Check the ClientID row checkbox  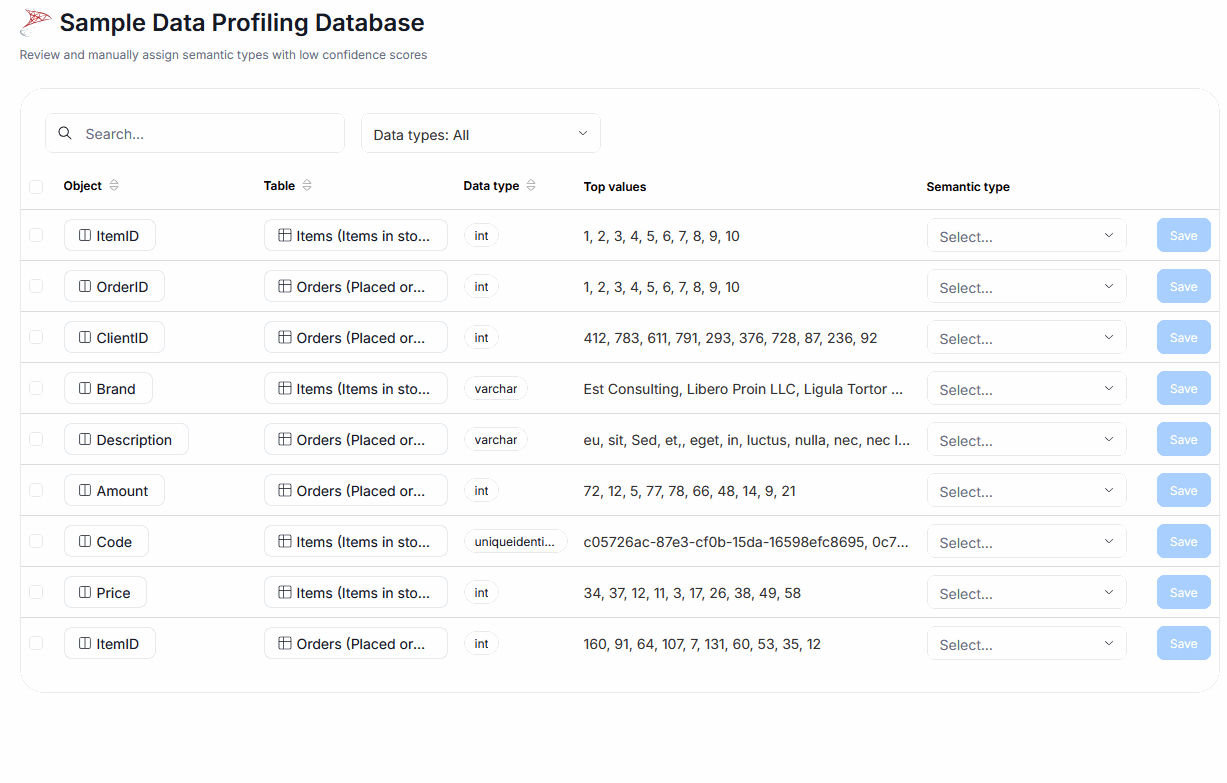36,337
